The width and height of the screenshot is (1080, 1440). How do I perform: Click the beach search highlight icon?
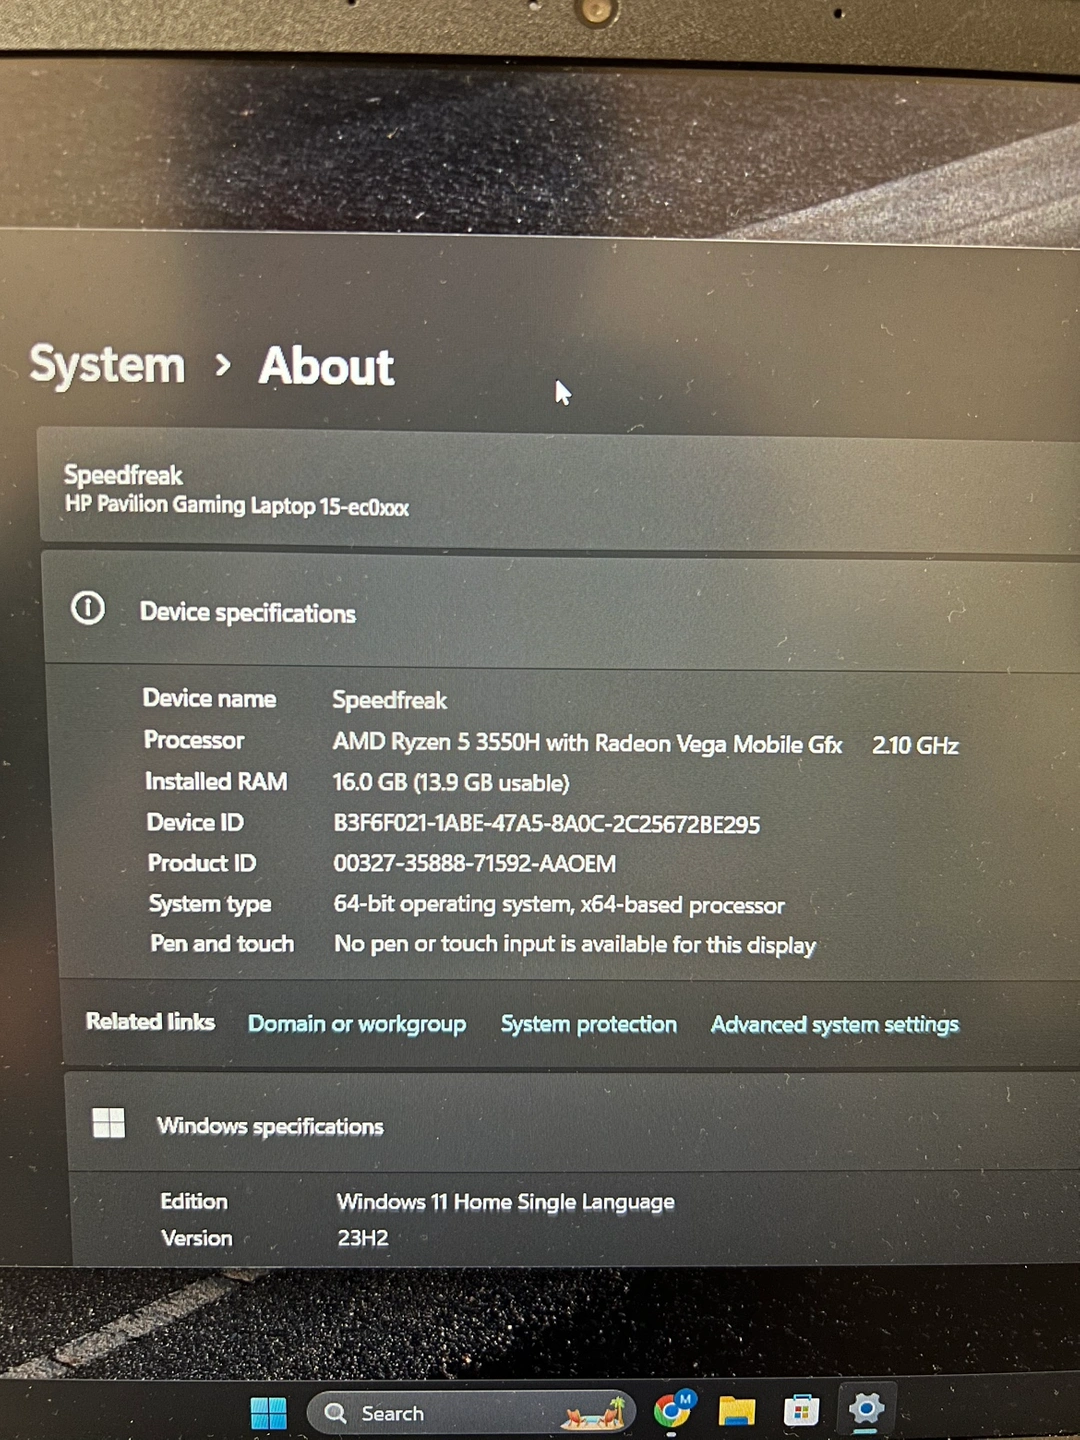point(594,1413)
